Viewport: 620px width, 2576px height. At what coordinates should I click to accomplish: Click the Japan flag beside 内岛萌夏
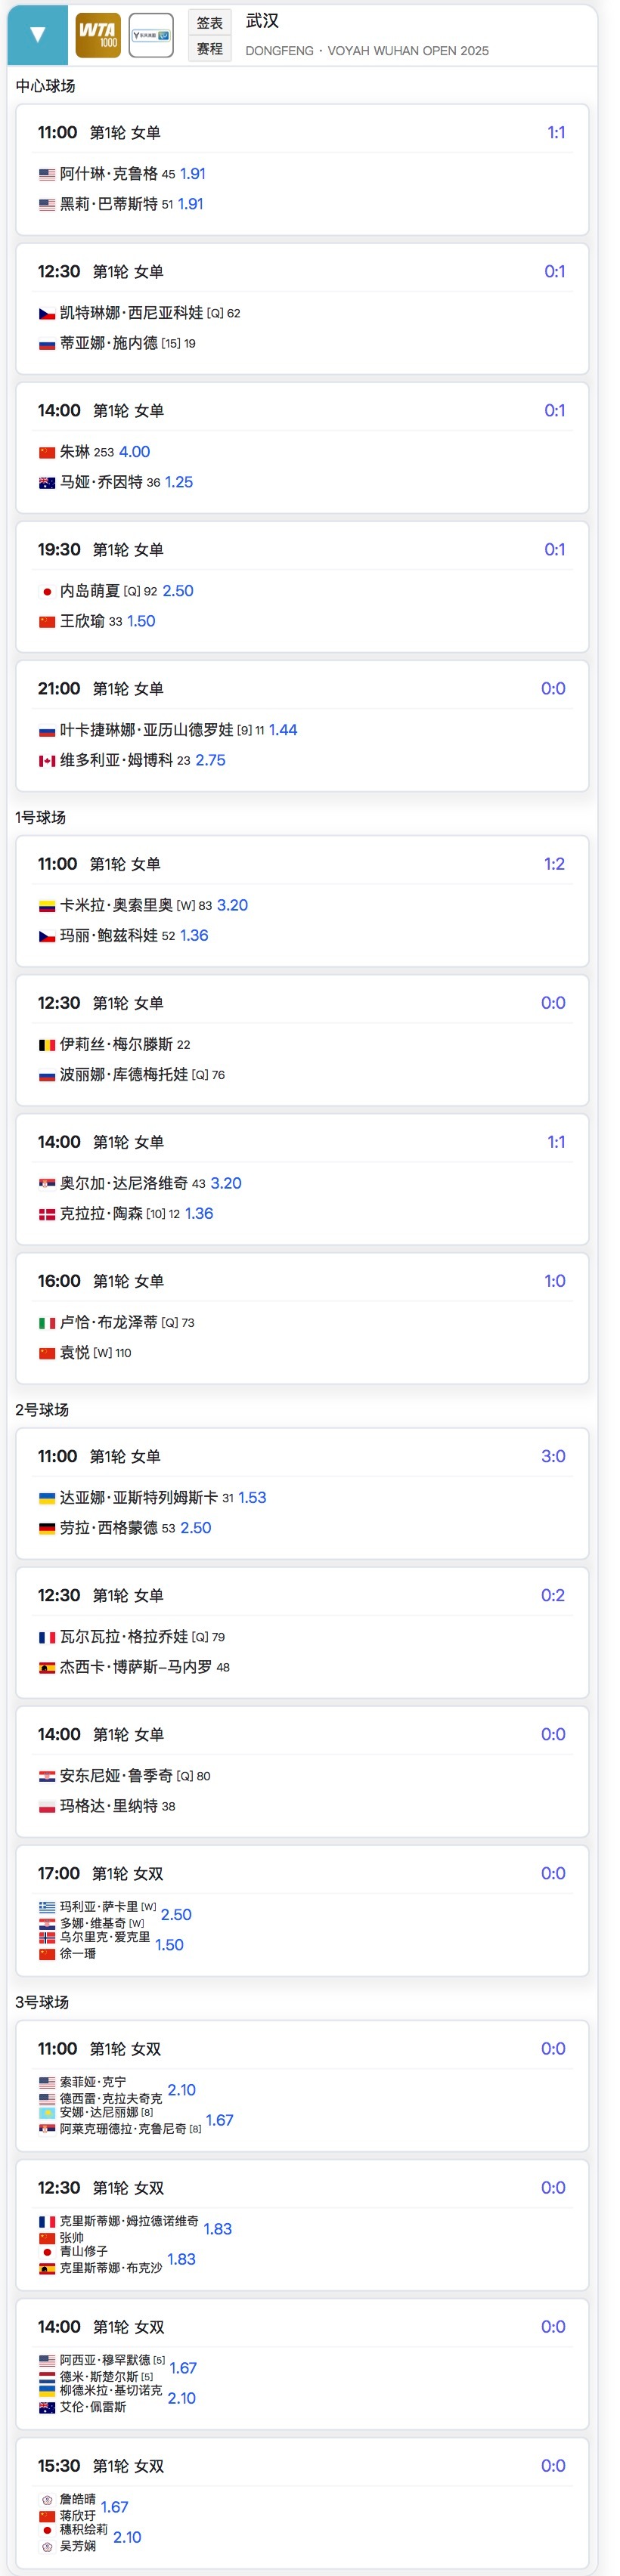tap(47, 591)
